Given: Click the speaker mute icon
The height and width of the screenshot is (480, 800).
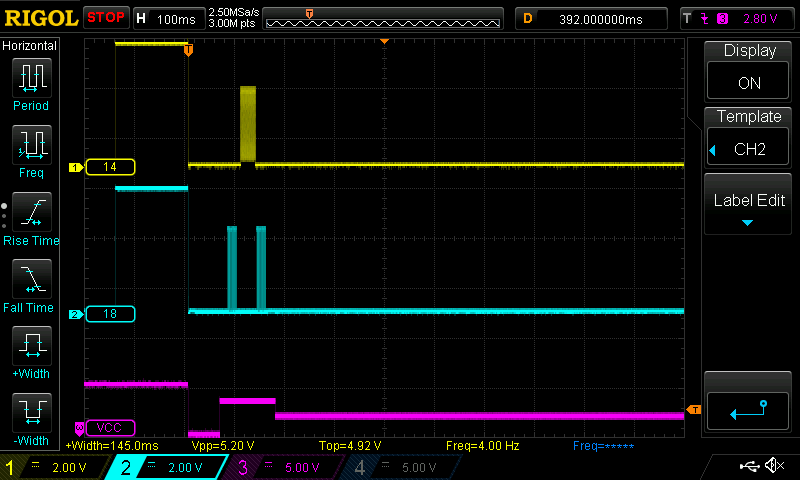Looking at the screenshot, I should click(x=773, y=466).
